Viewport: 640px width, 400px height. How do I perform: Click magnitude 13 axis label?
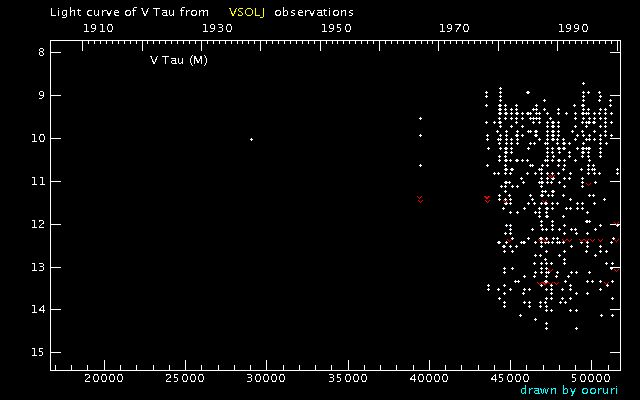pos(38,267)
